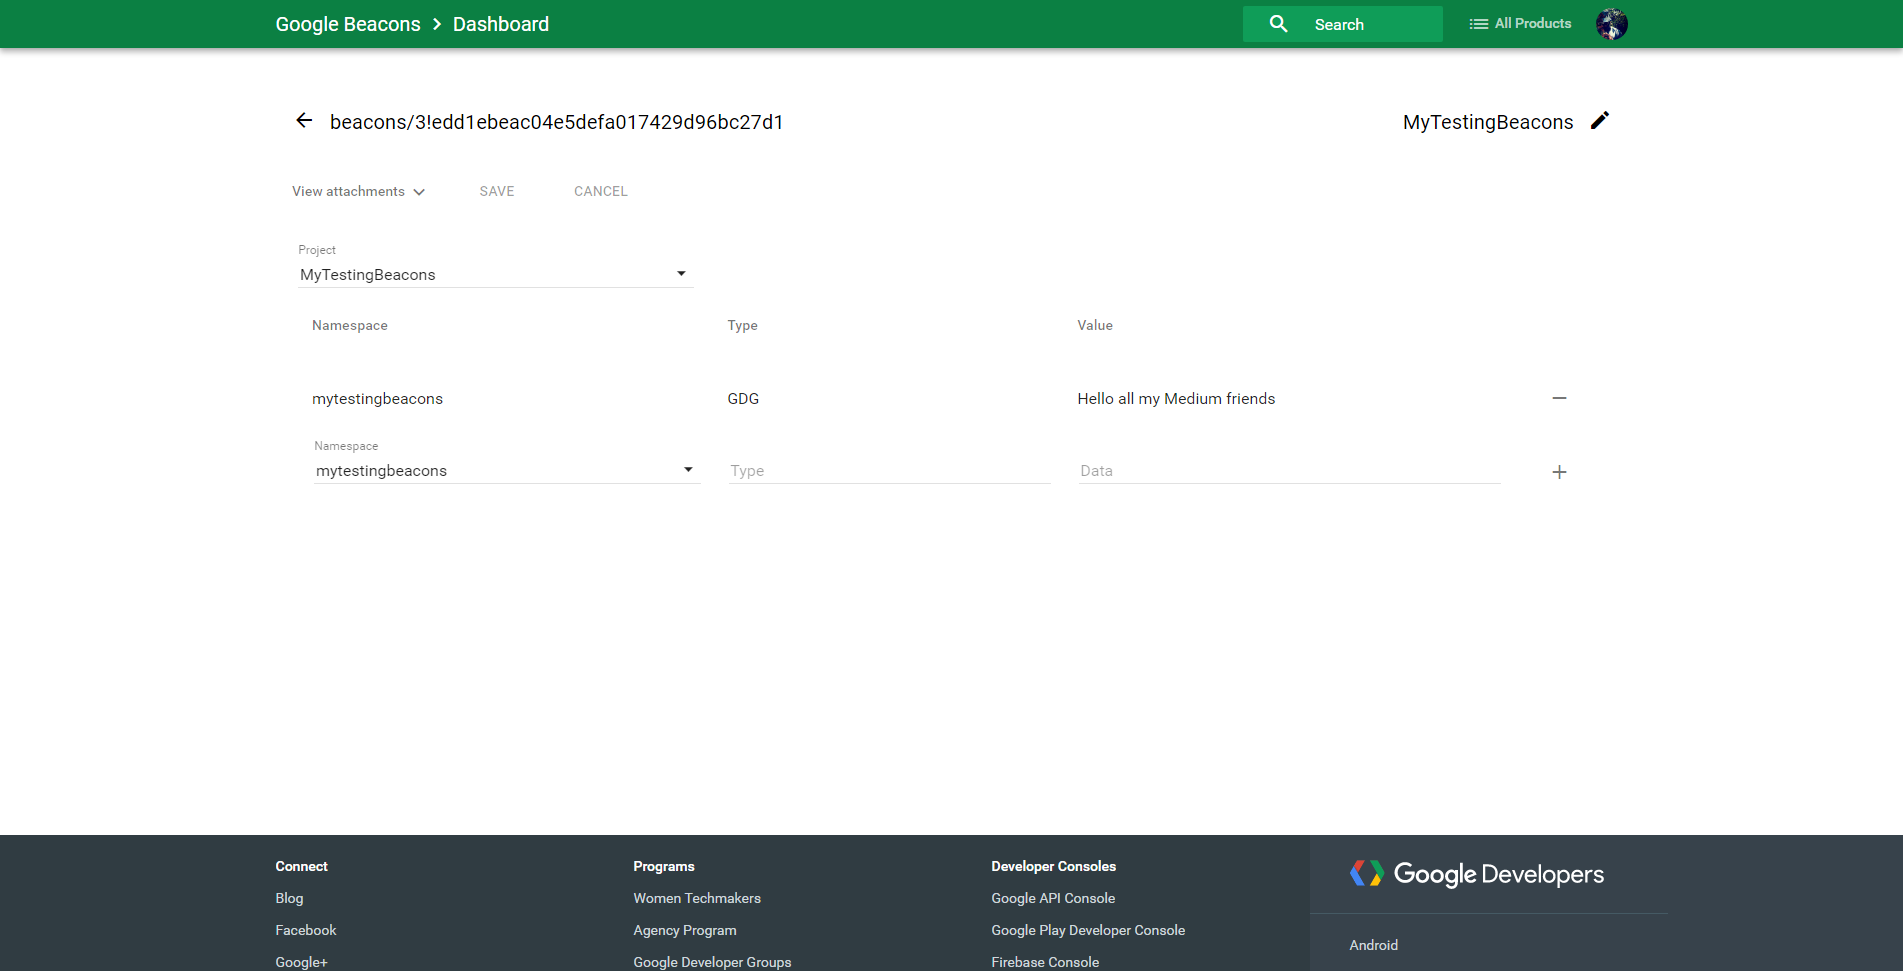This screenshot has height=971, width=1903.
Task: Open the Google+ footer link
Action: [x=301, y=962]
